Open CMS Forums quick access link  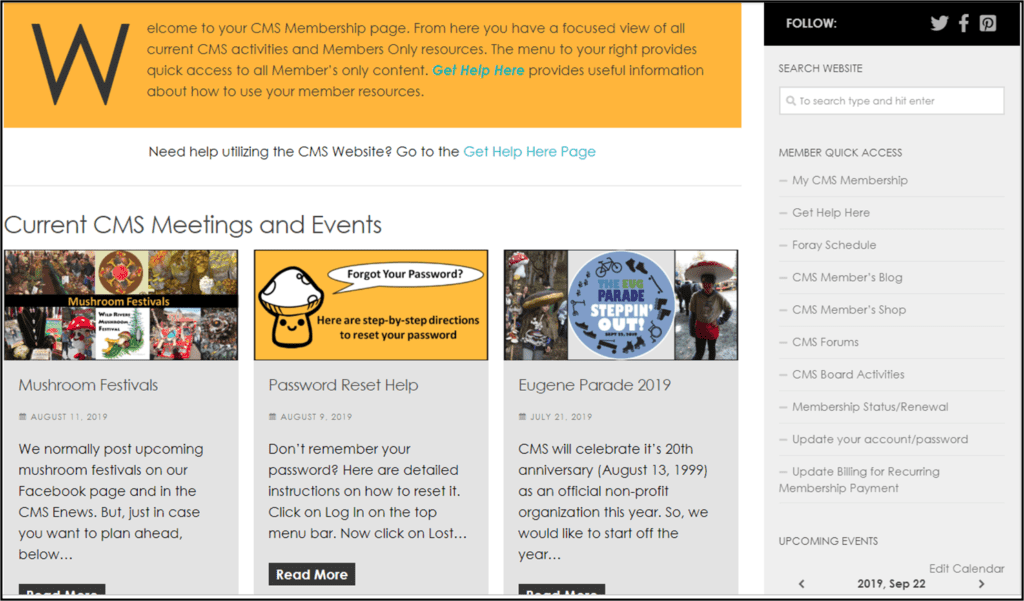click(825, 342)
